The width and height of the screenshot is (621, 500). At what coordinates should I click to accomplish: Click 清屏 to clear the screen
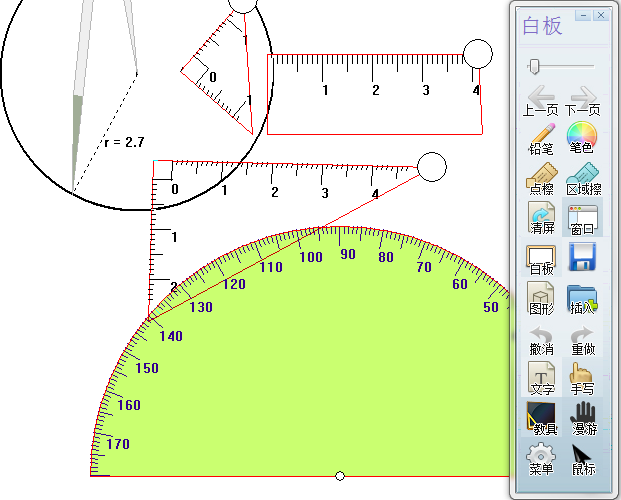click(541, 218)
